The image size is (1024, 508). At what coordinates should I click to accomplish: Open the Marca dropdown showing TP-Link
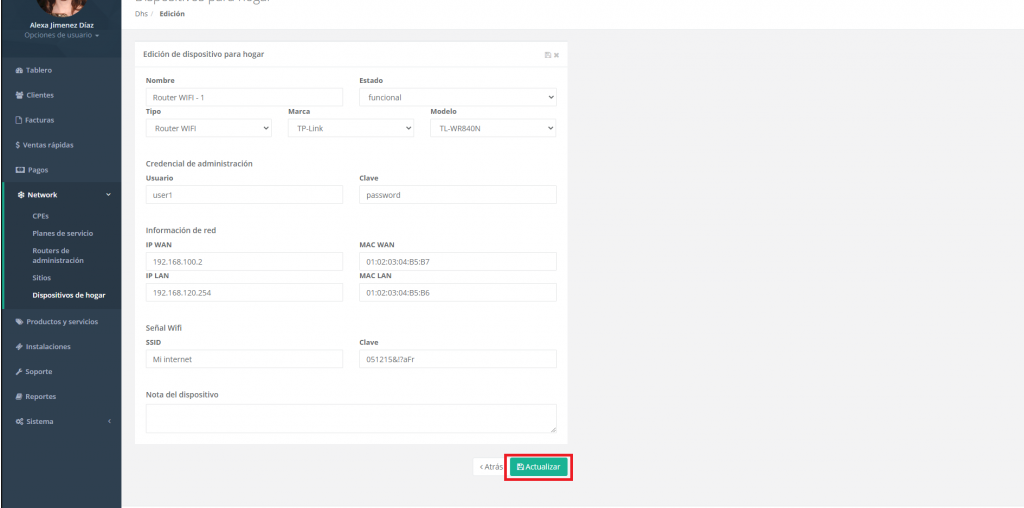(x=350, y=128)
